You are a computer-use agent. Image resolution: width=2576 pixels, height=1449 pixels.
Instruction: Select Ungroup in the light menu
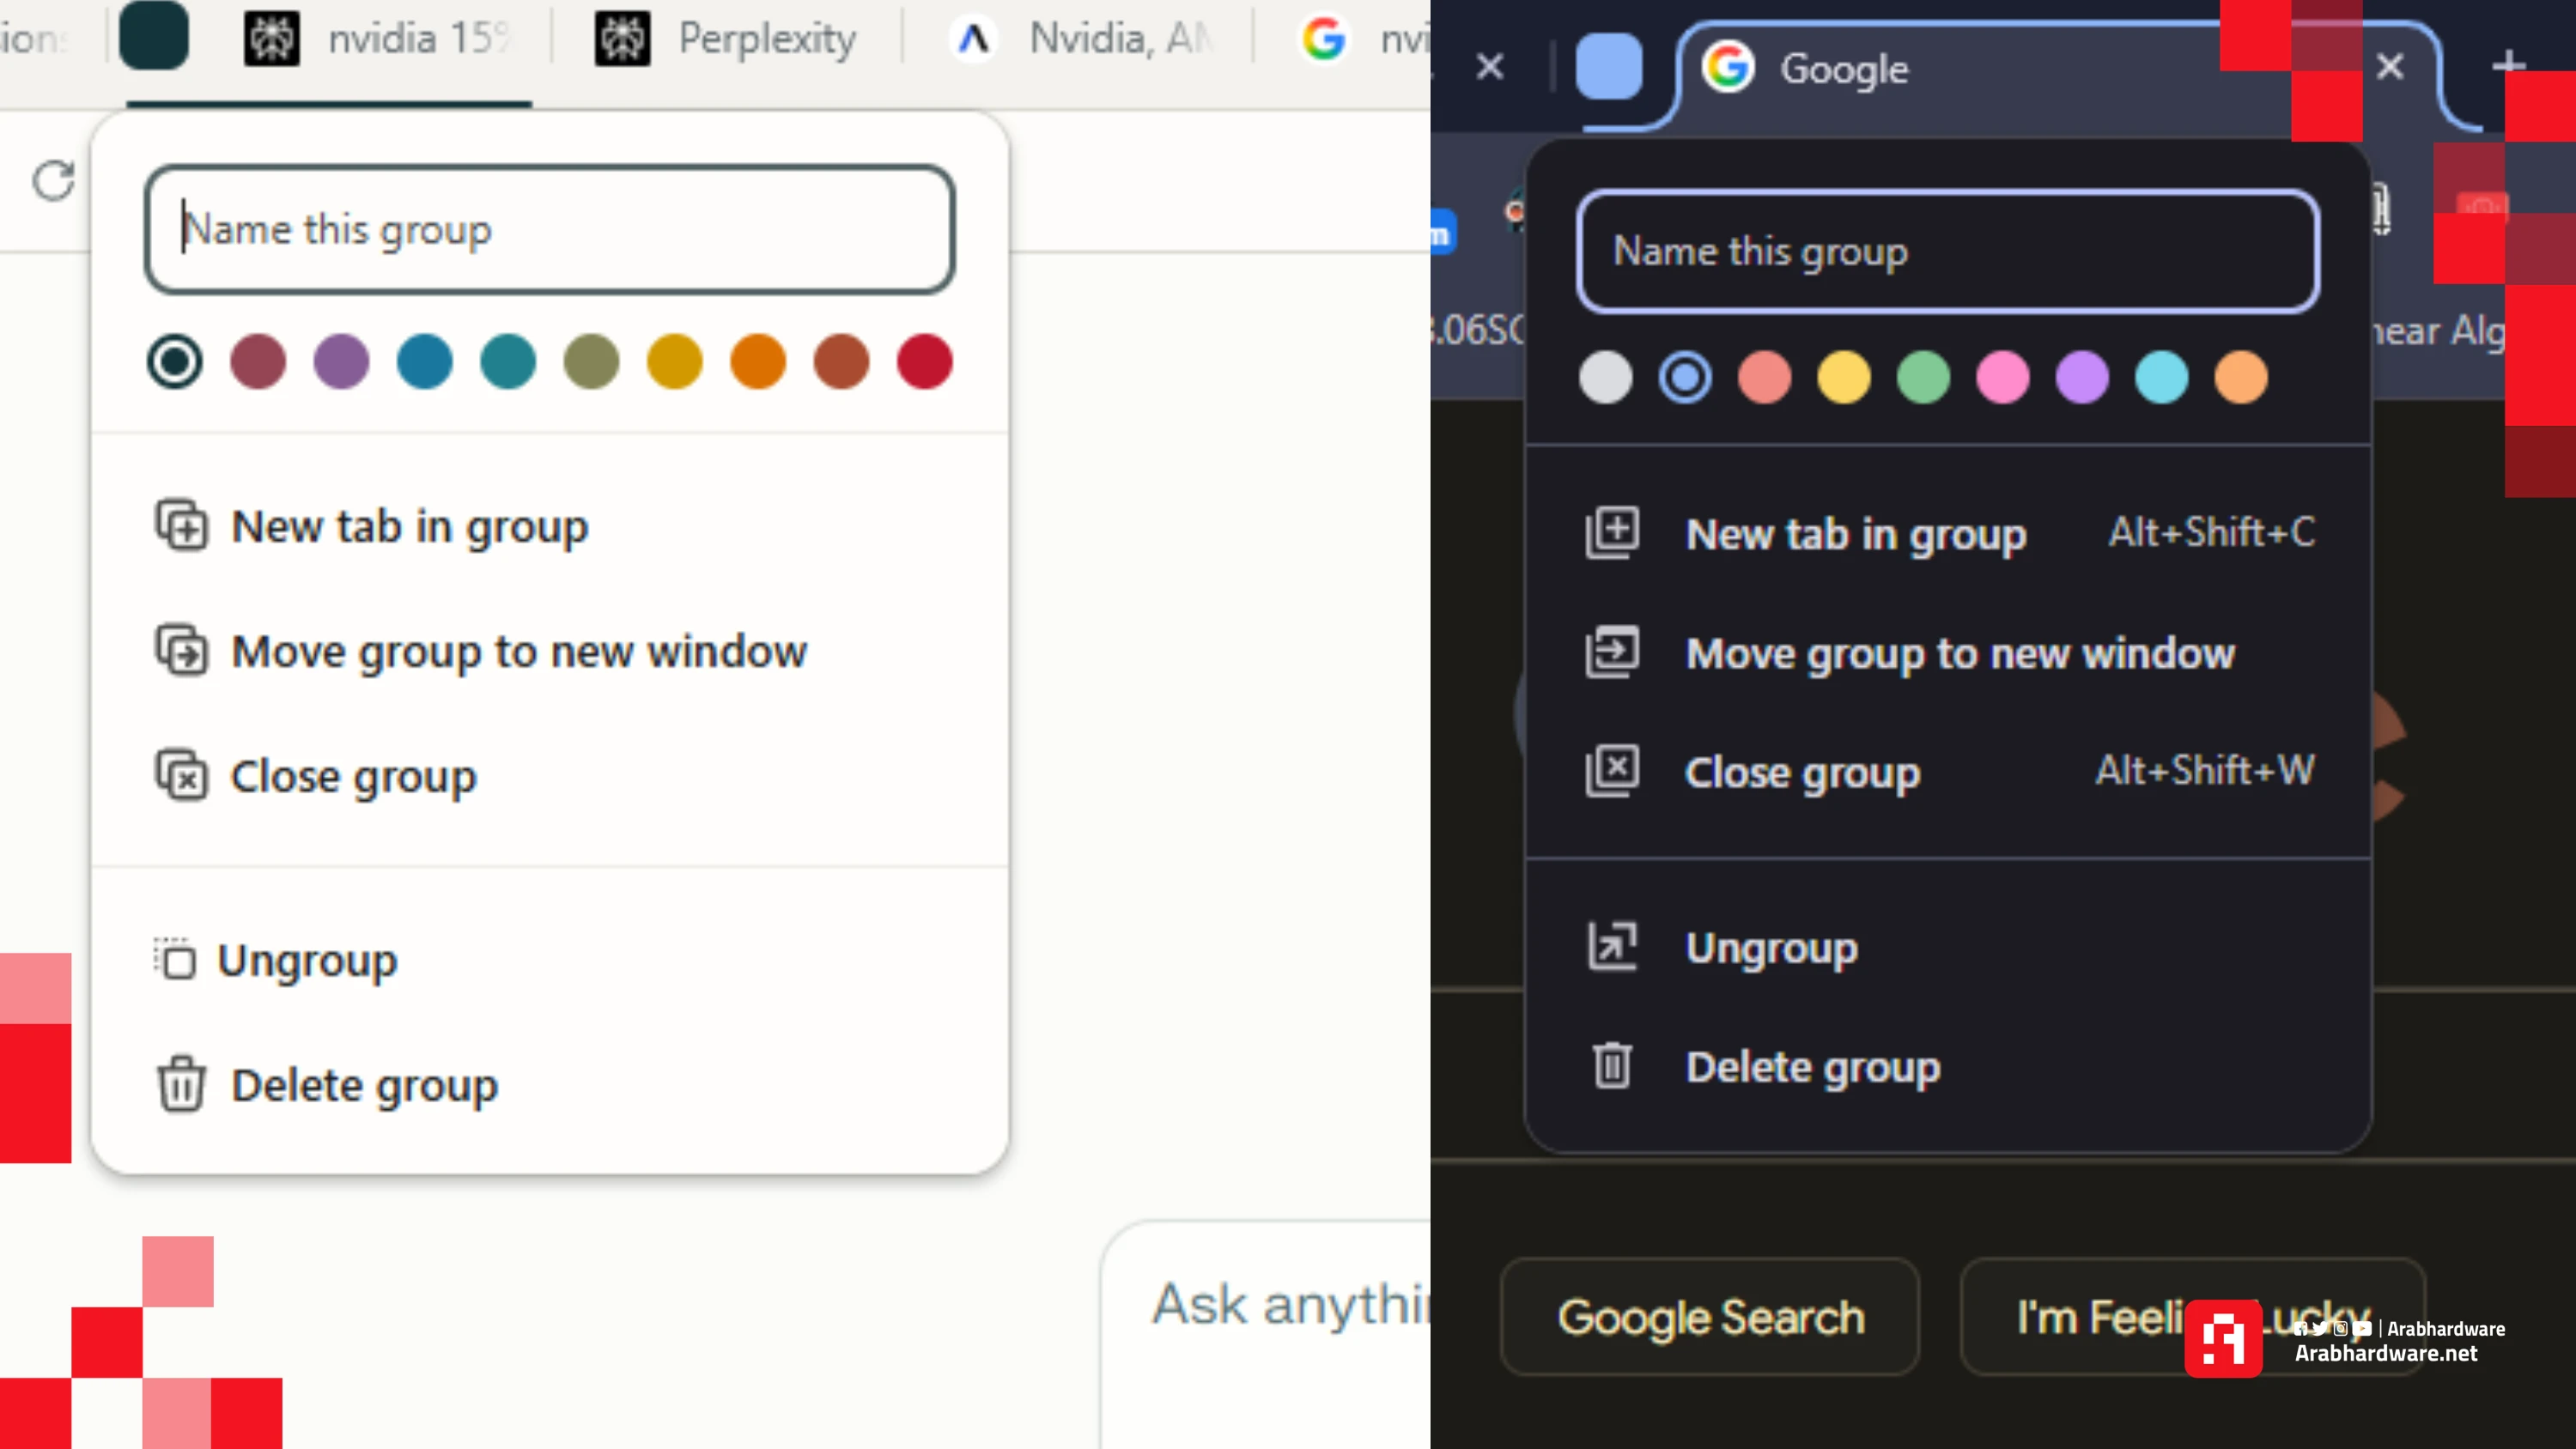point(550,961)
